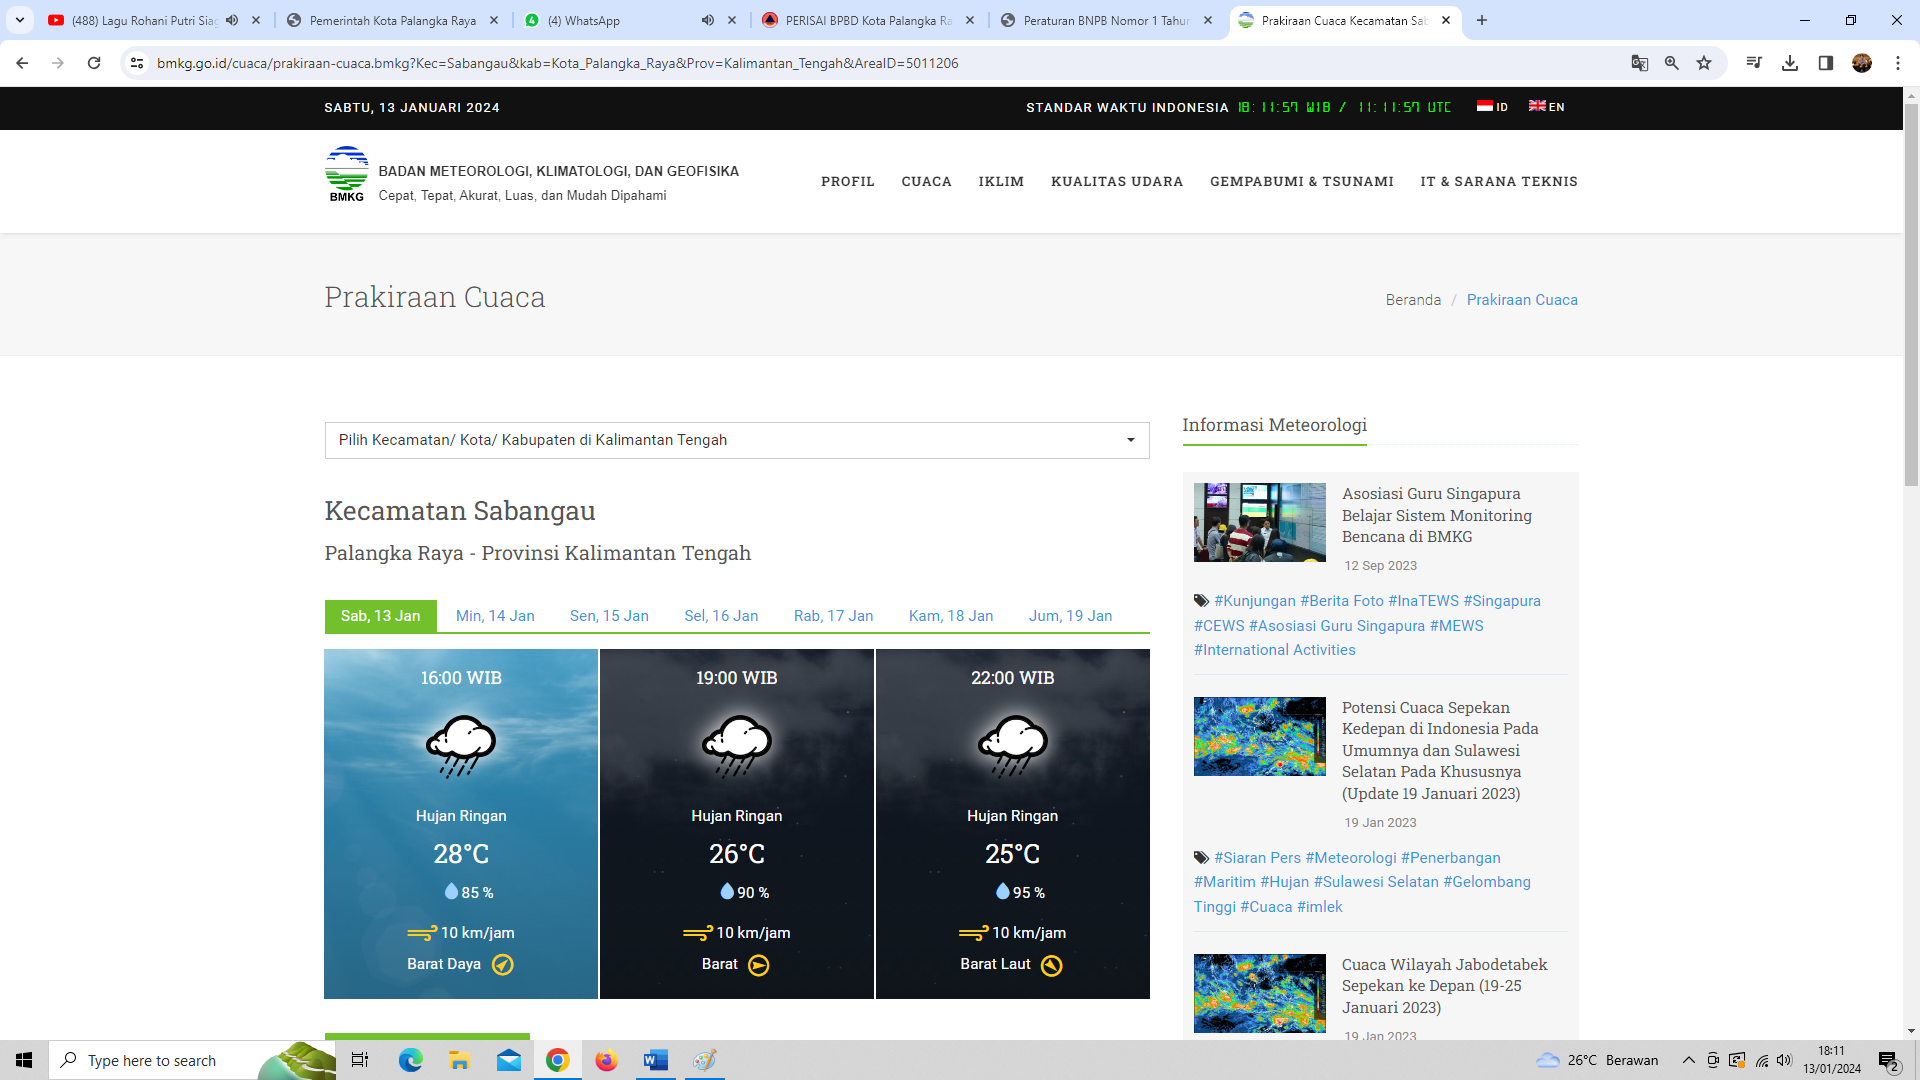This screenshot has width=1920, height=1080.
Task: Click the #Kunjungan hashtag link
Action: pos(1255,601)
